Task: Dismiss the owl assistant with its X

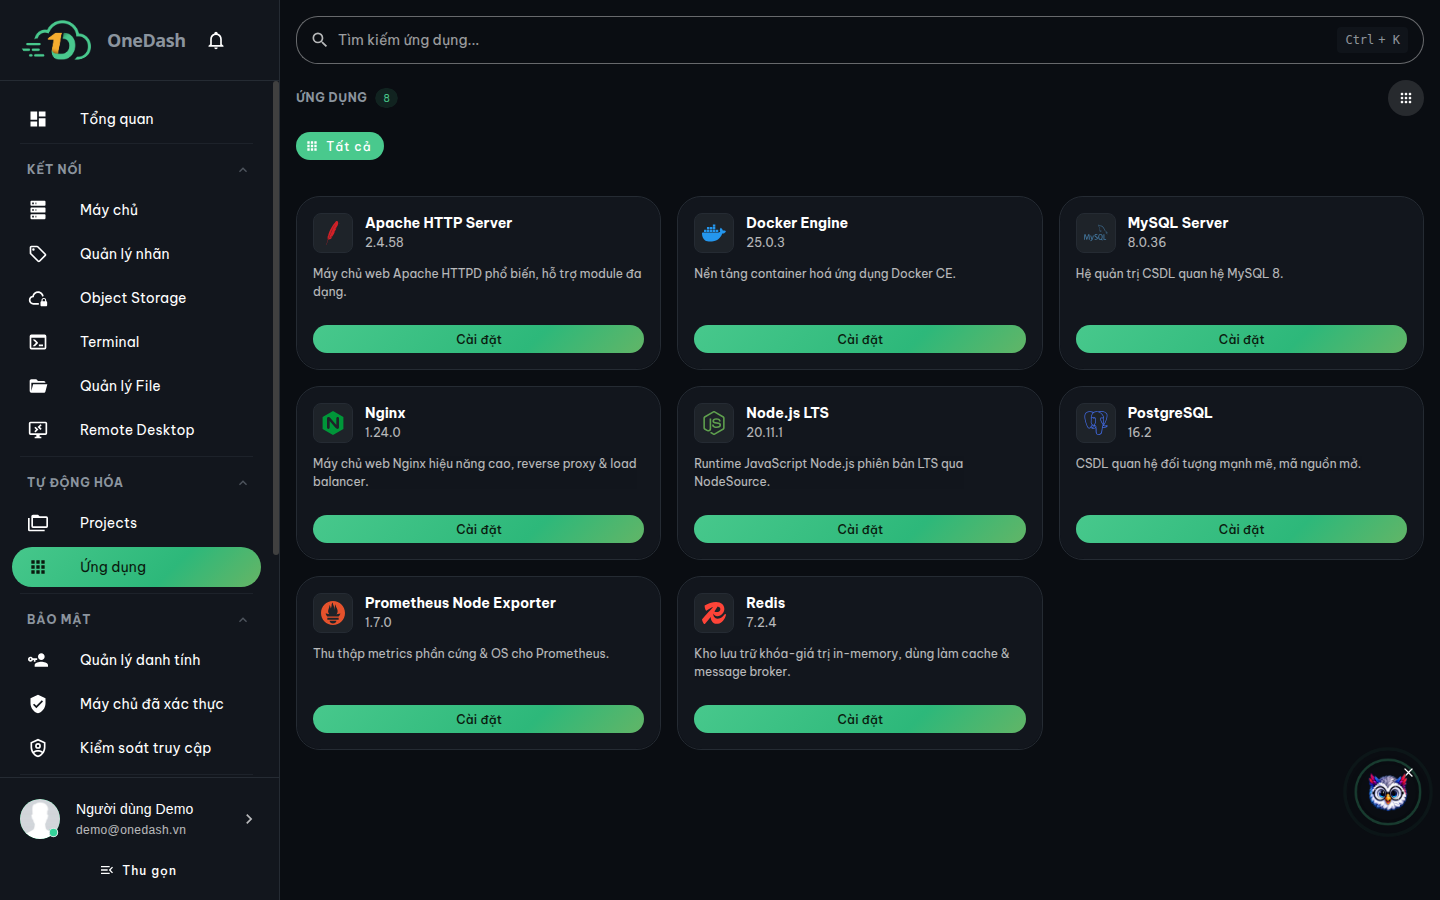Action: (1408, 772)
